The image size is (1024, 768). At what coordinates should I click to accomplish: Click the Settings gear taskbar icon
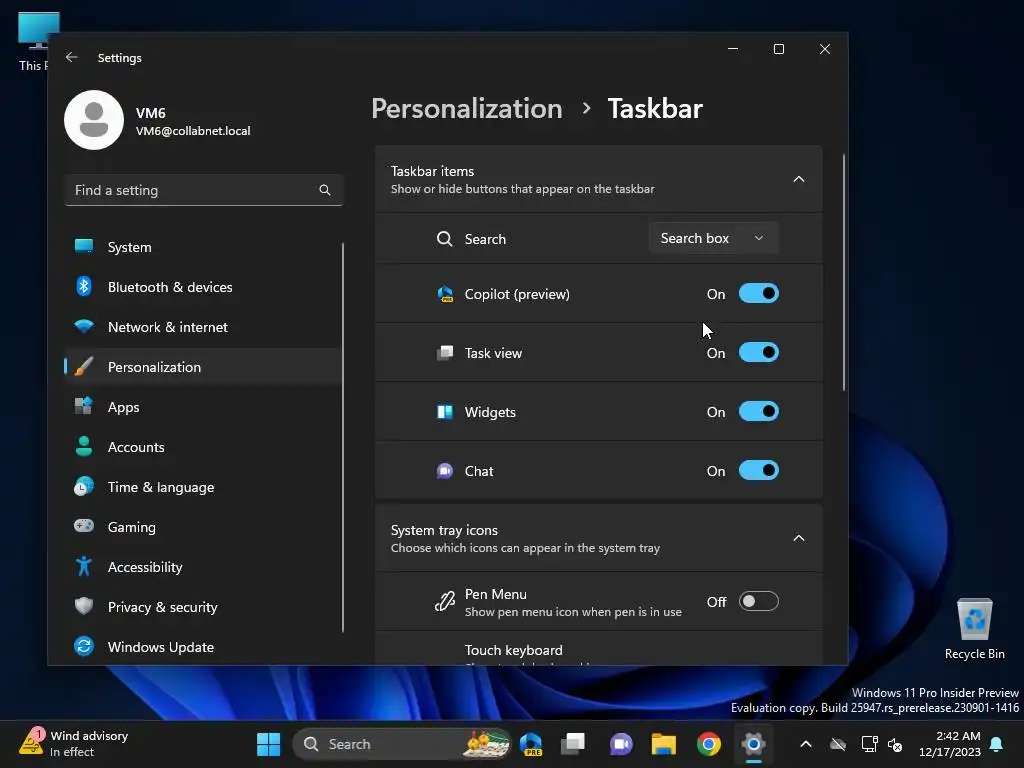point(753,744)
